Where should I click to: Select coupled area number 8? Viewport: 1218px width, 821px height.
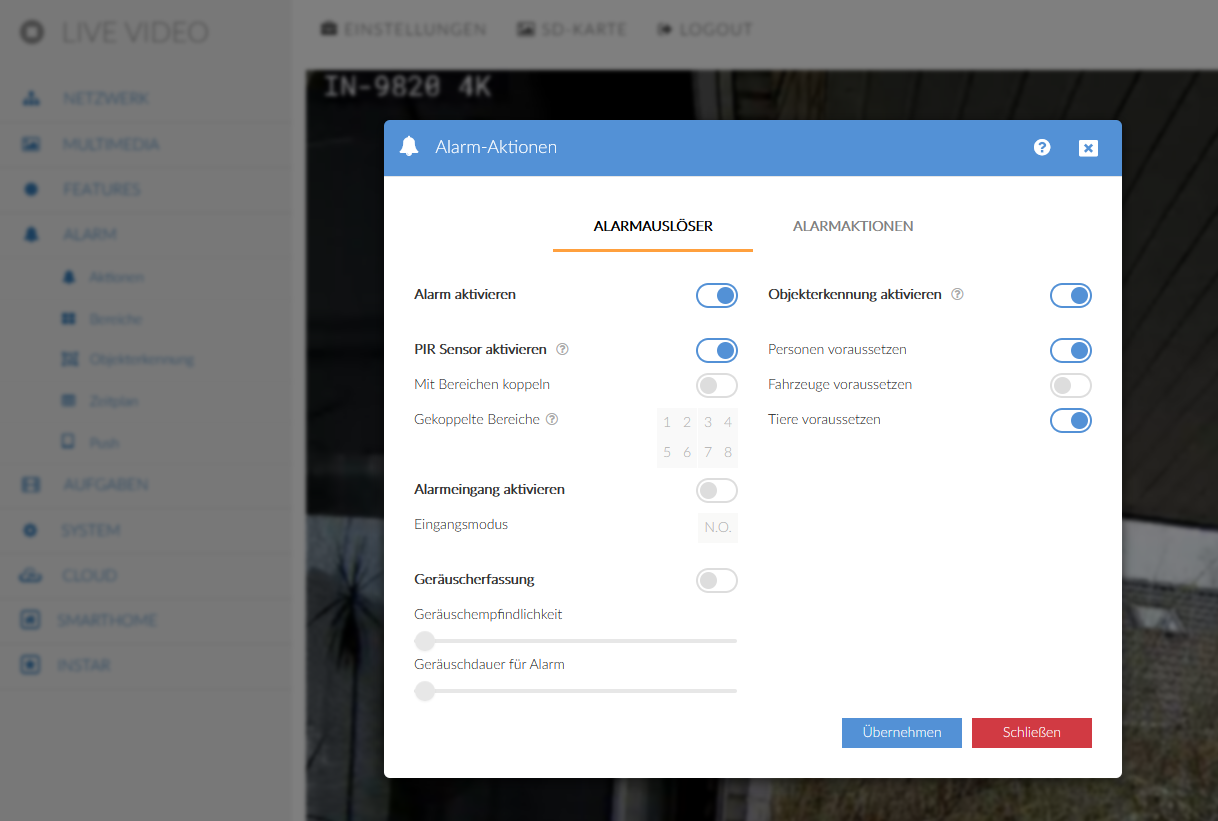click(728, 453)
